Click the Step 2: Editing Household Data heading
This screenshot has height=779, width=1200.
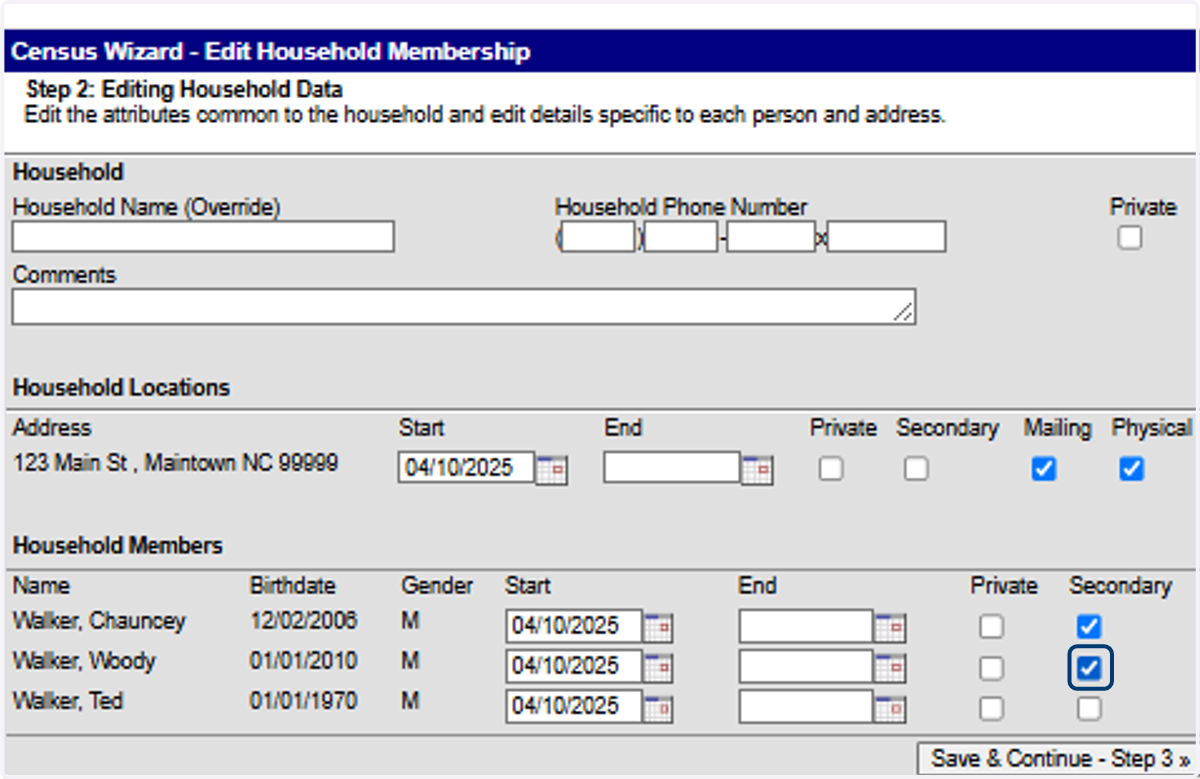click(185, 90)
